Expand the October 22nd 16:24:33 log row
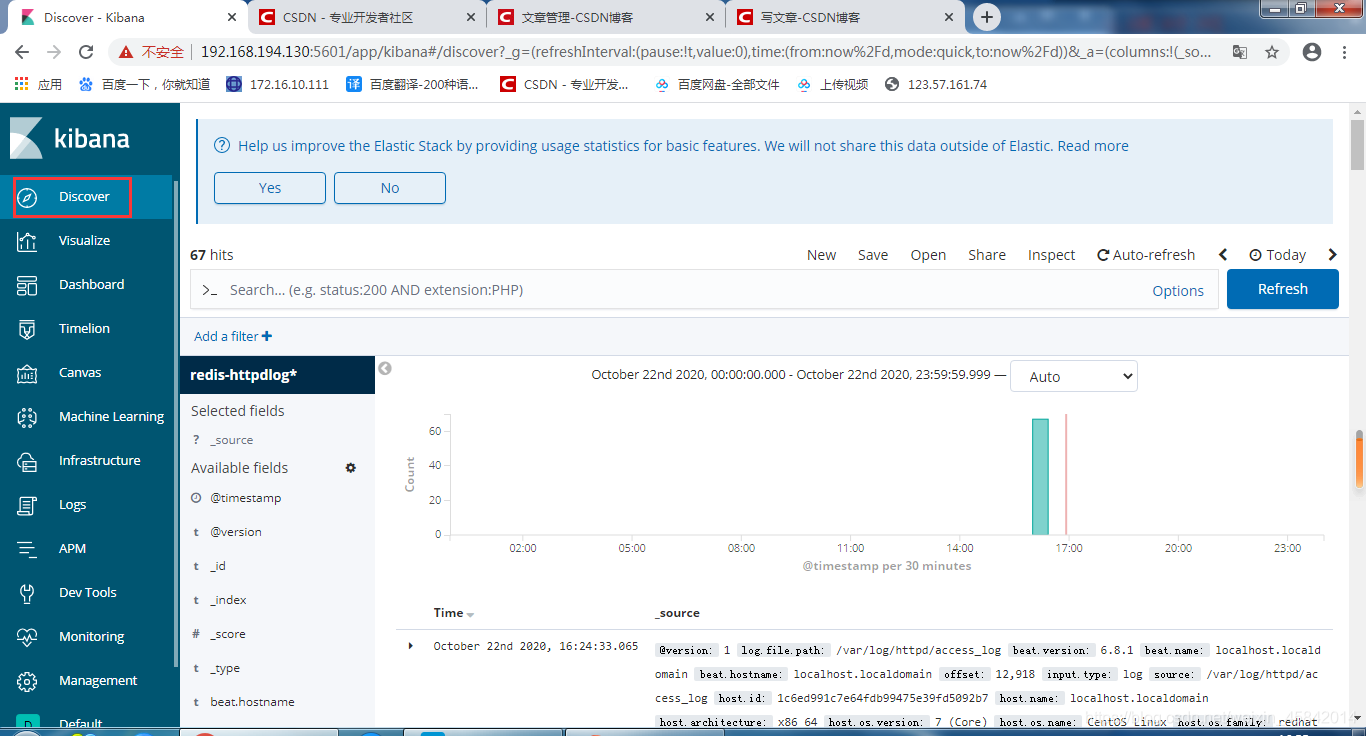Viewport: 1366px width, 736px height. pos(410,646)
